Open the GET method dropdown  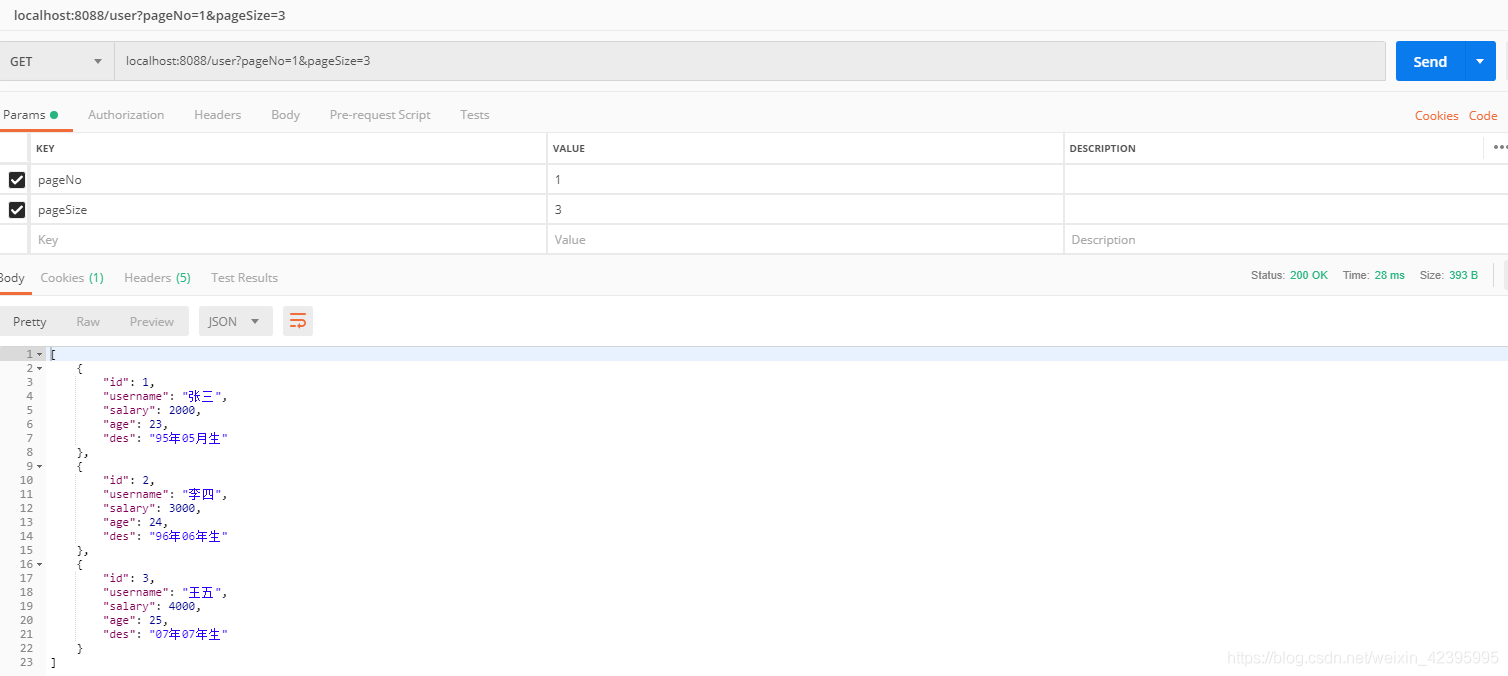56,61
